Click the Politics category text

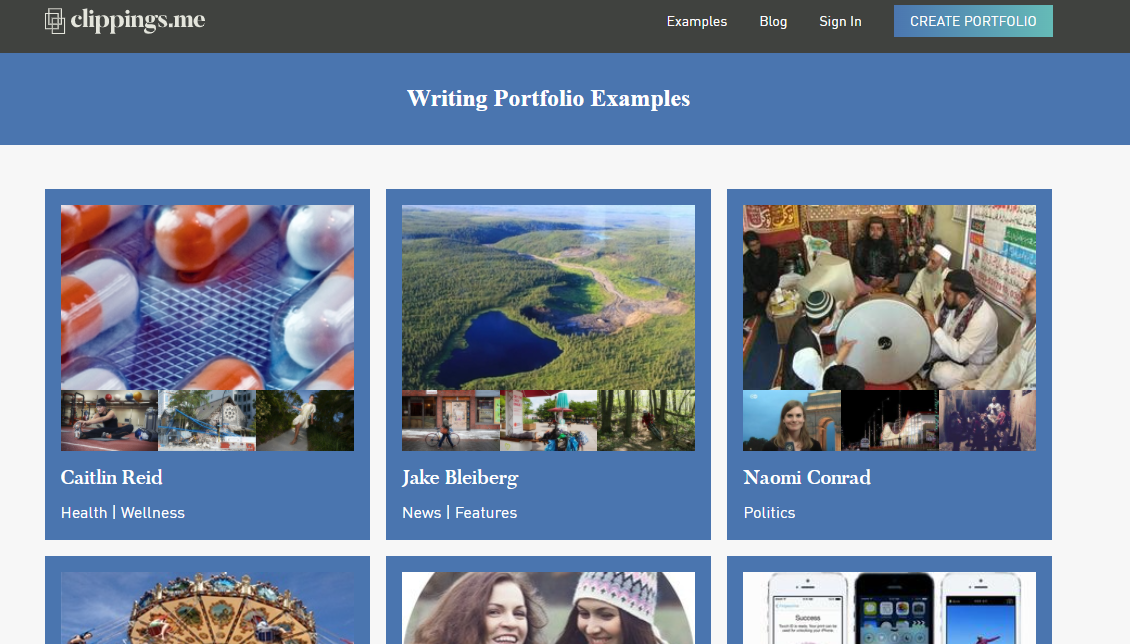click(x=769, y=513)
